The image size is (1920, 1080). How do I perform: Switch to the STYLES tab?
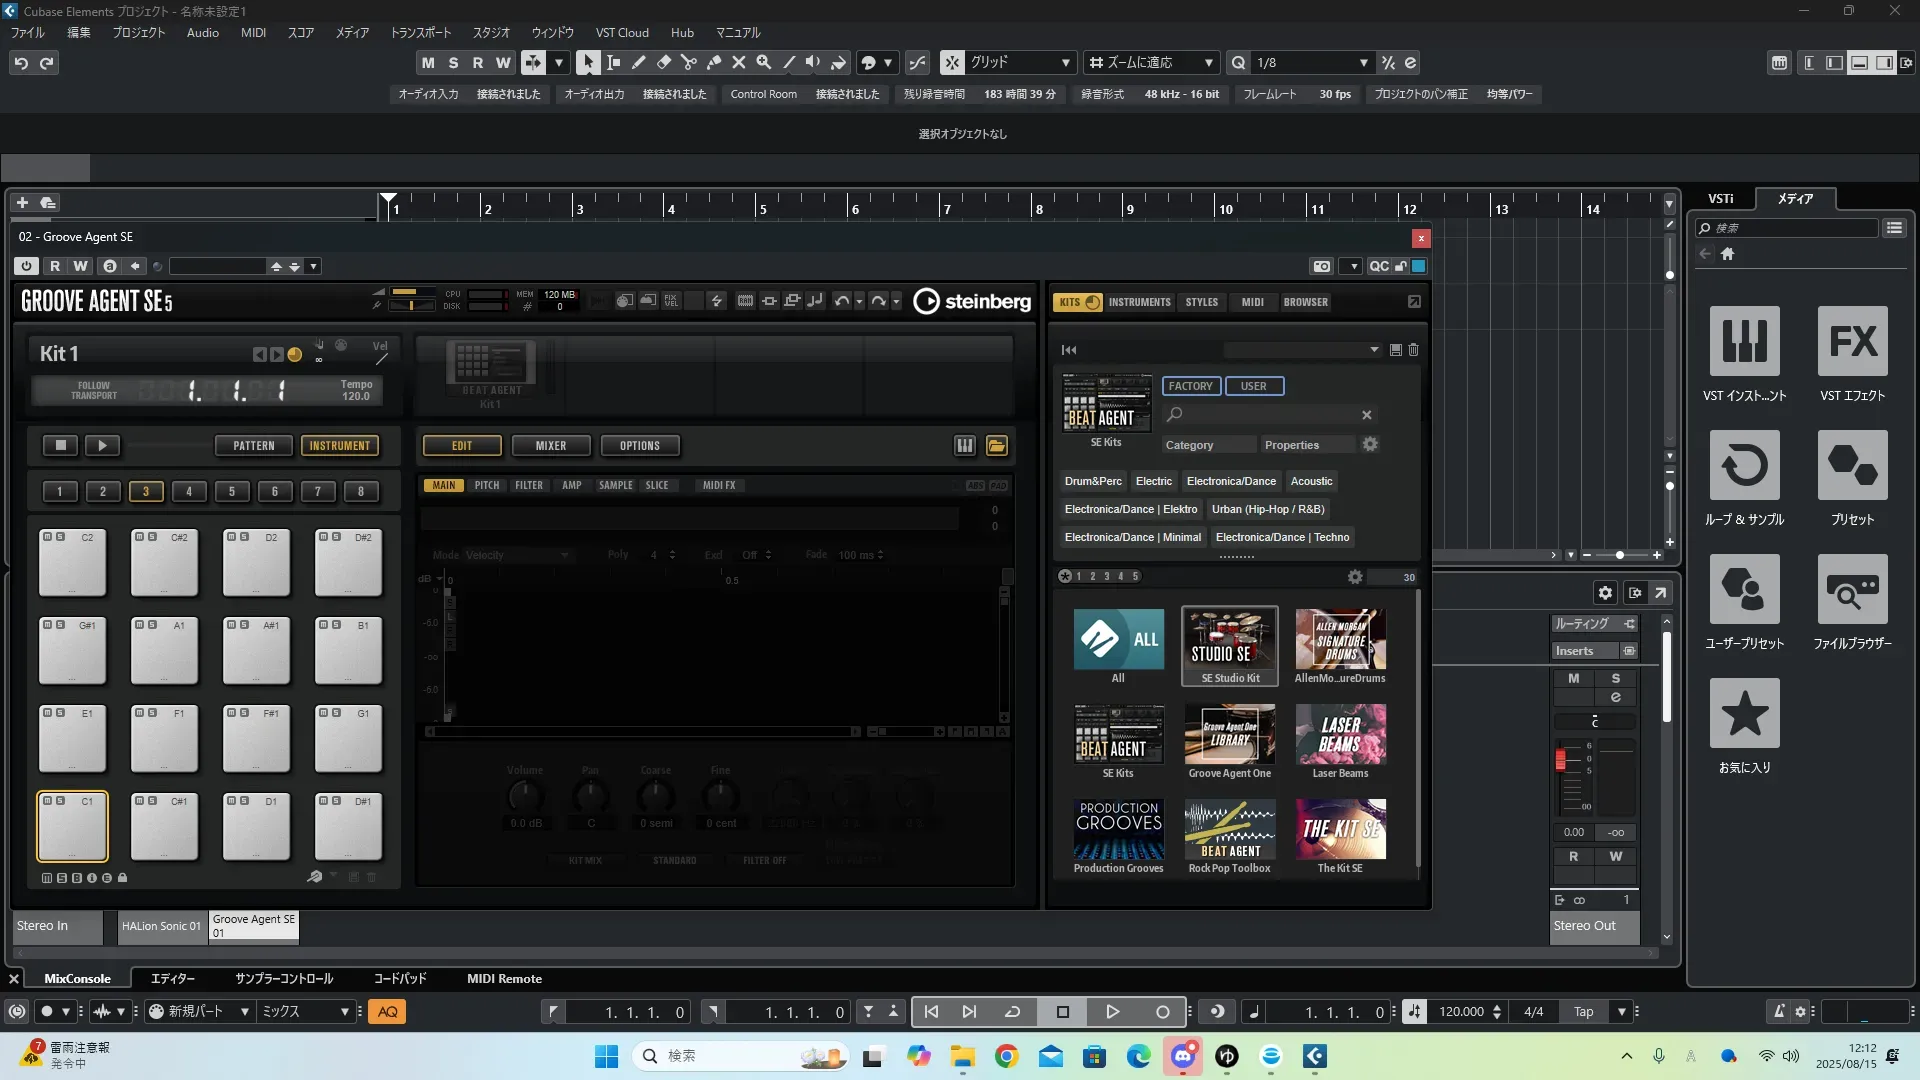(x=1201, y=302)
